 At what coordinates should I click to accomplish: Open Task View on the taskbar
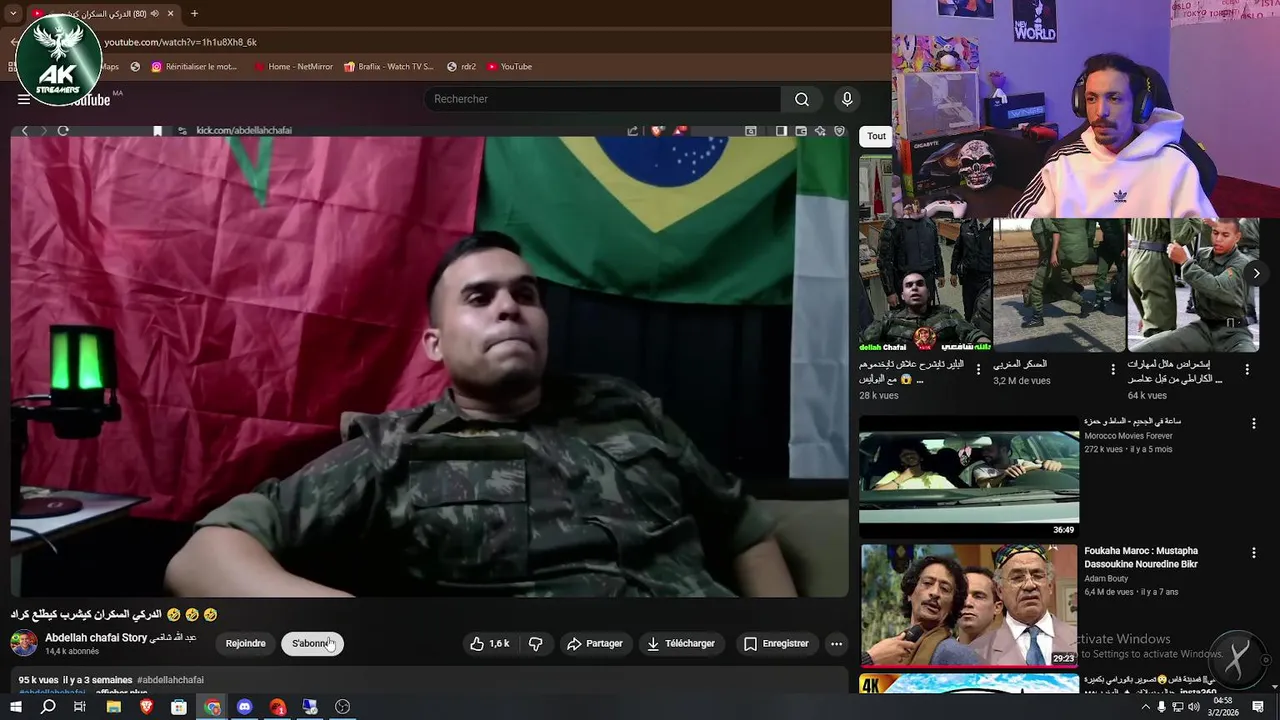[80, 707]
